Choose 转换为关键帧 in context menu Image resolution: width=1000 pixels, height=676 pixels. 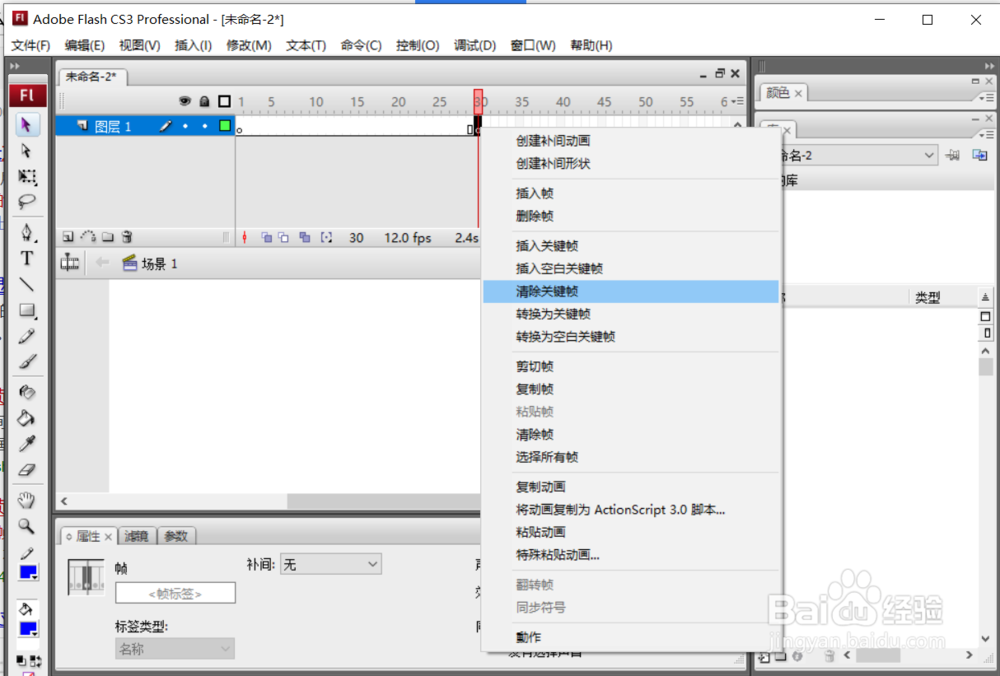(631, 314)
